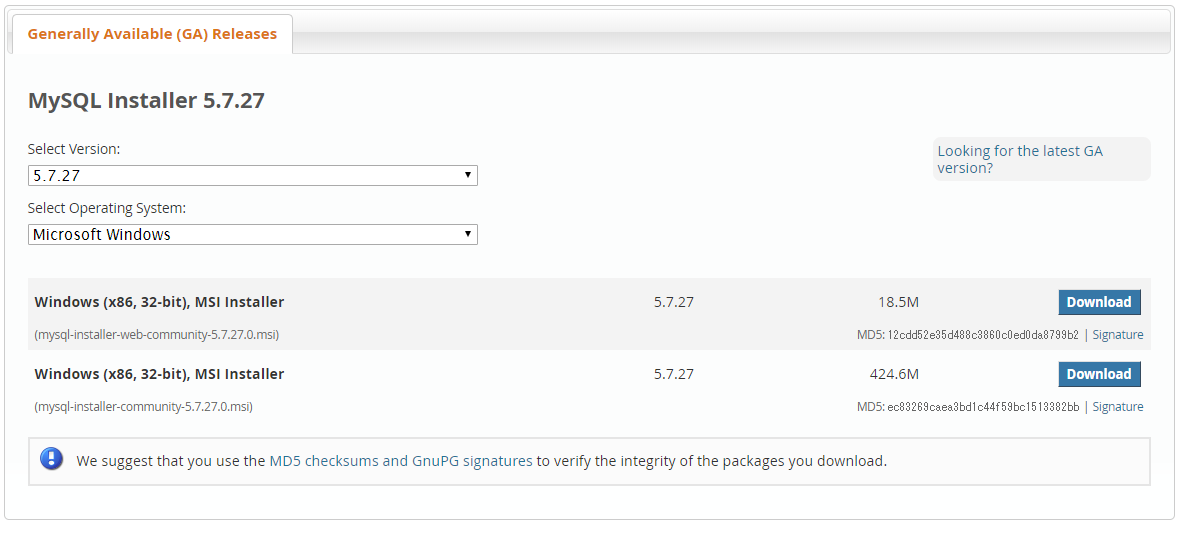Click the mysql-installer-web-community-5.7.27.0.msi filename

157,335
